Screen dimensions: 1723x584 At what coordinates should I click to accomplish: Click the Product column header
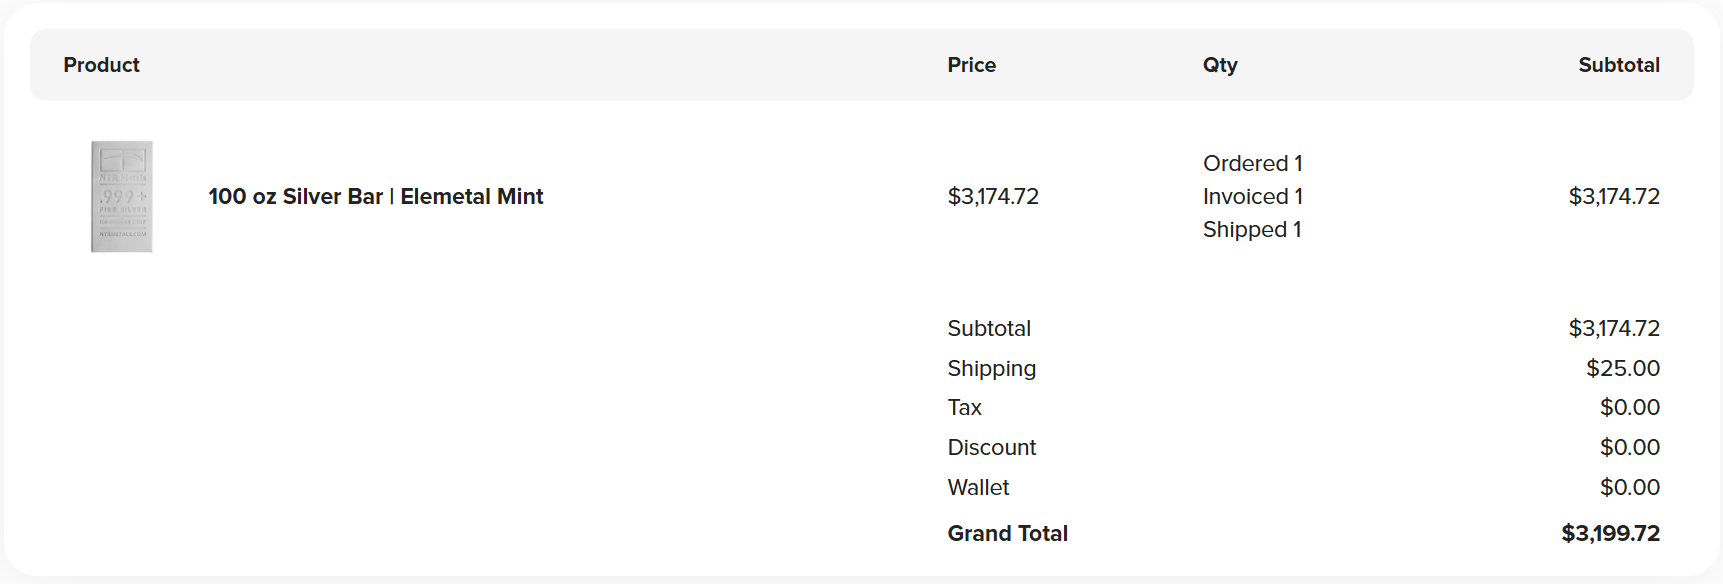point(101,65)
